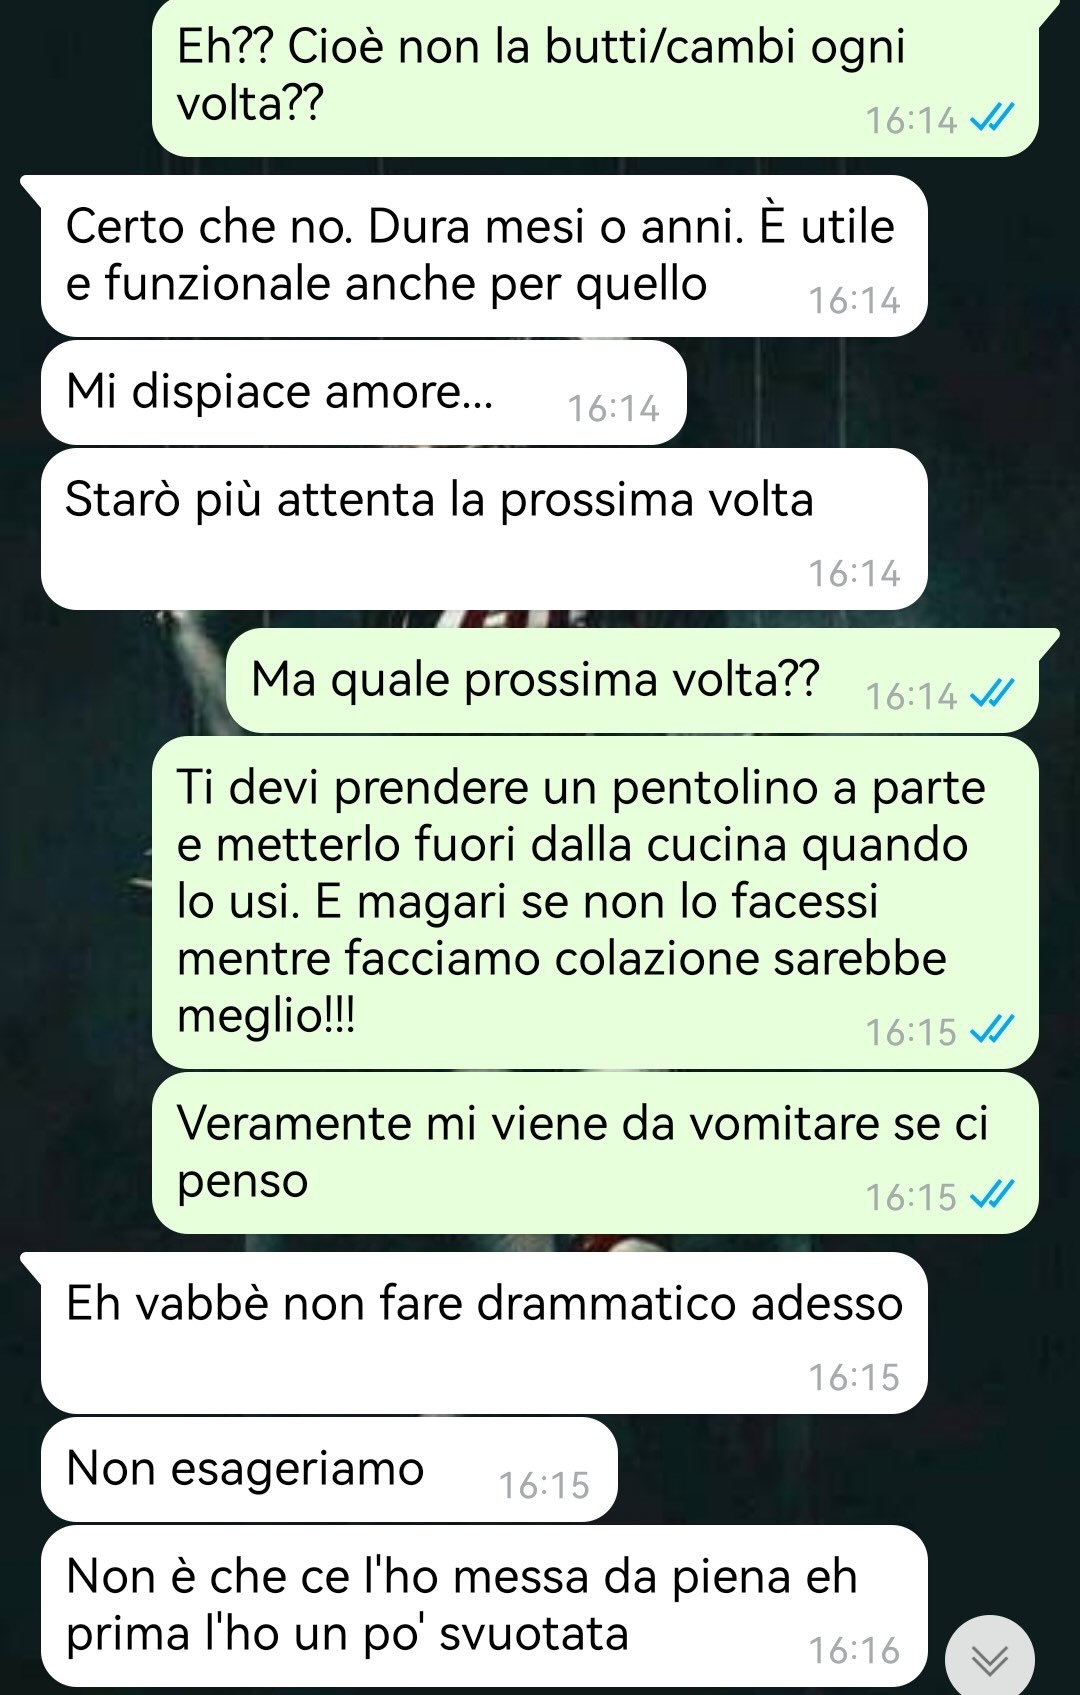Tap the "Mi dispiace amore..." bubble
The height and width of the screenshot is (1695, 1080).
363,392
